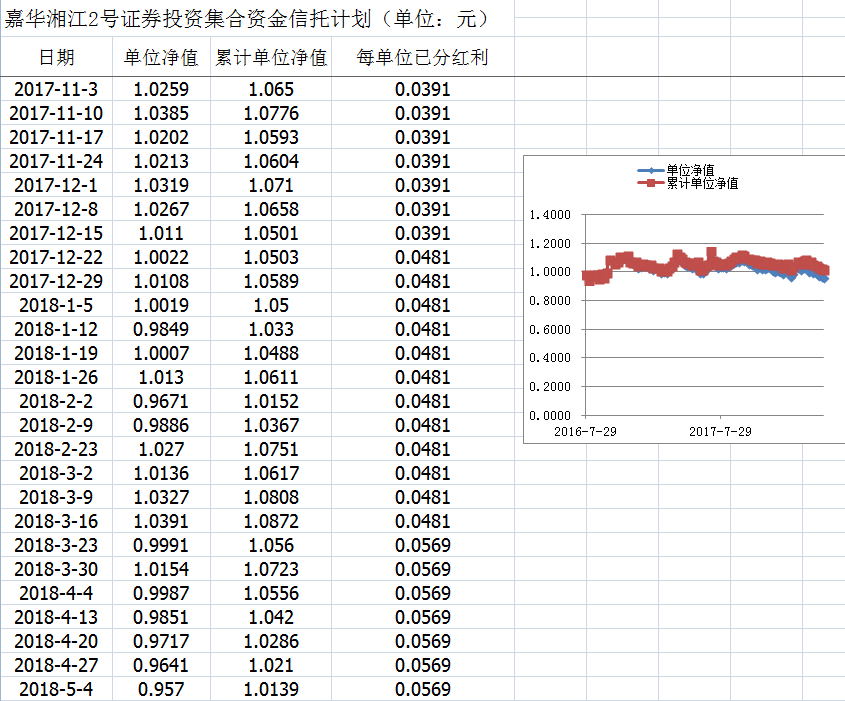
Task: Select the cell showing 0.957
Action: (x=161, y=689)
